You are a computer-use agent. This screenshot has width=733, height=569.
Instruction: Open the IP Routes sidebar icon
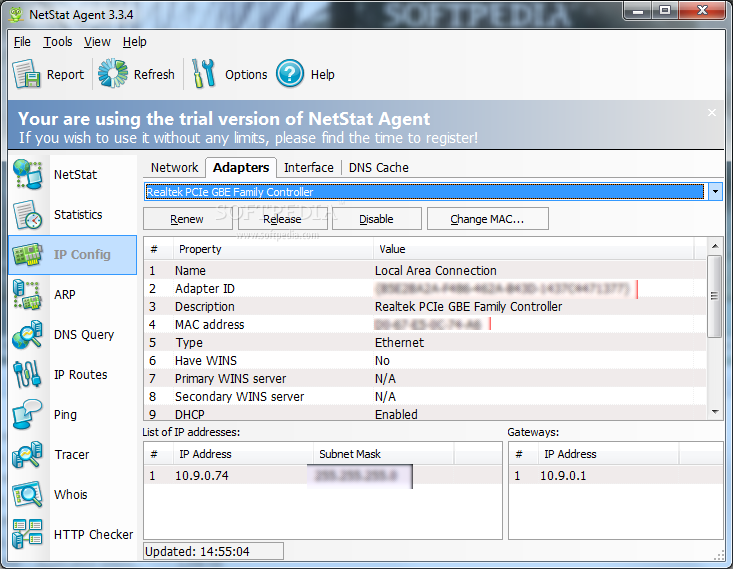click(28, 375)
